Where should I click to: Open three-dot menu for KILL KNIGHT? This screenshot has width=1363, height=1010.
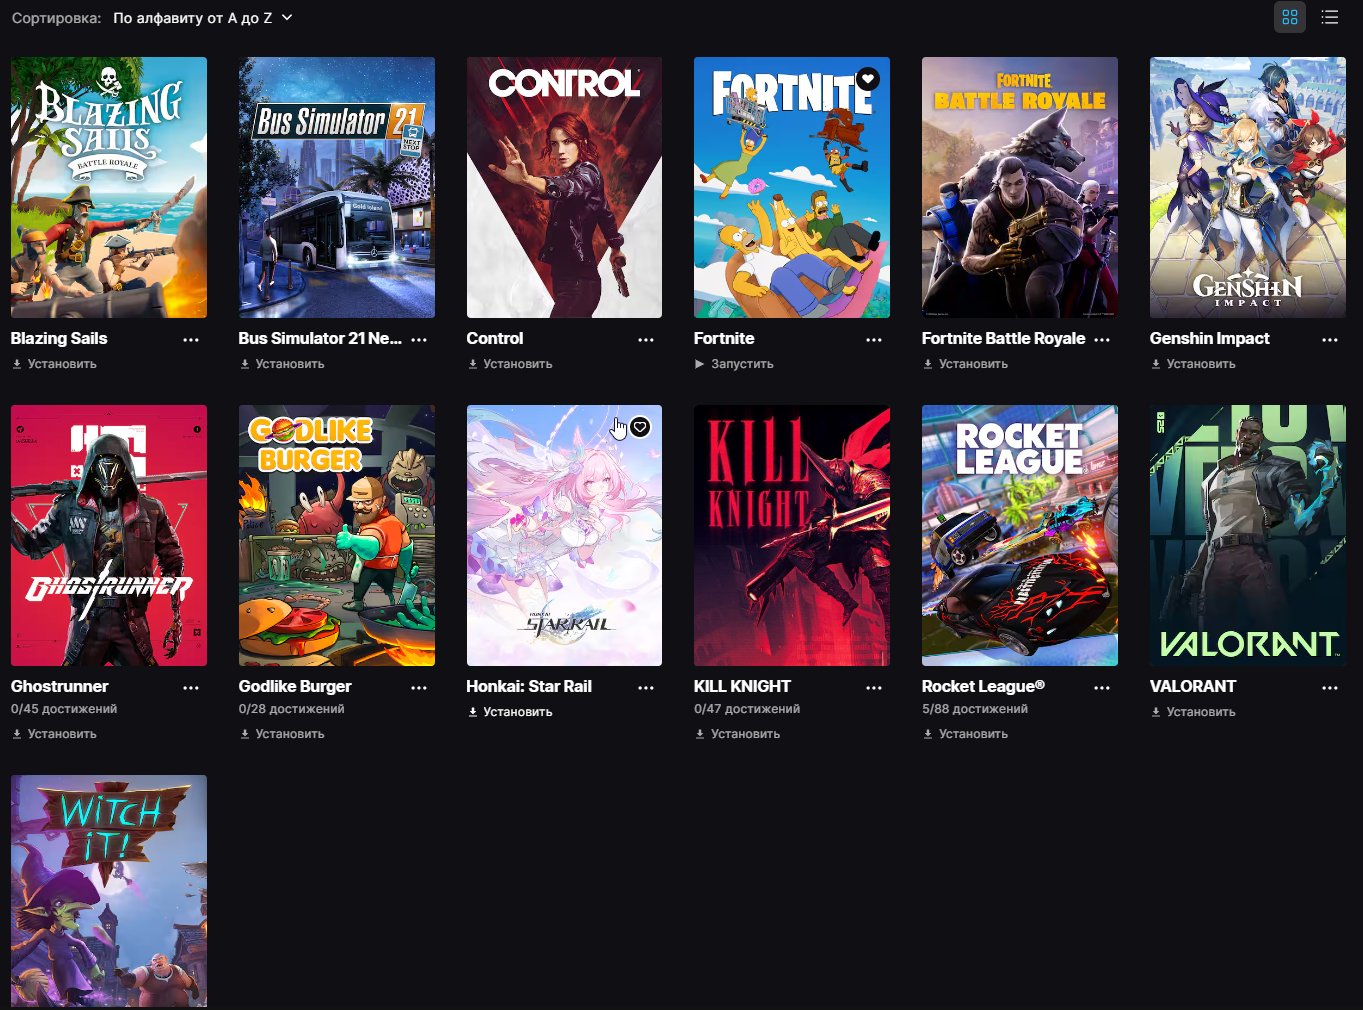[874, 688]
